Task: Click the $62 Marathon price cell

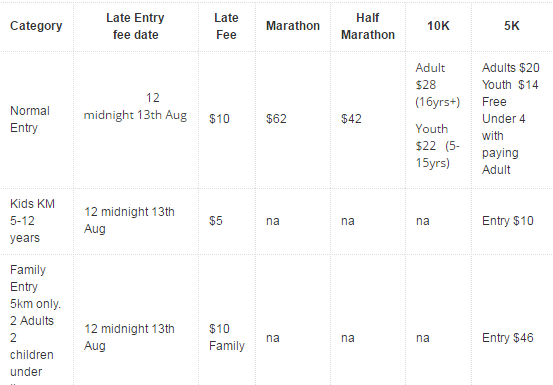Action: point(276,119)
